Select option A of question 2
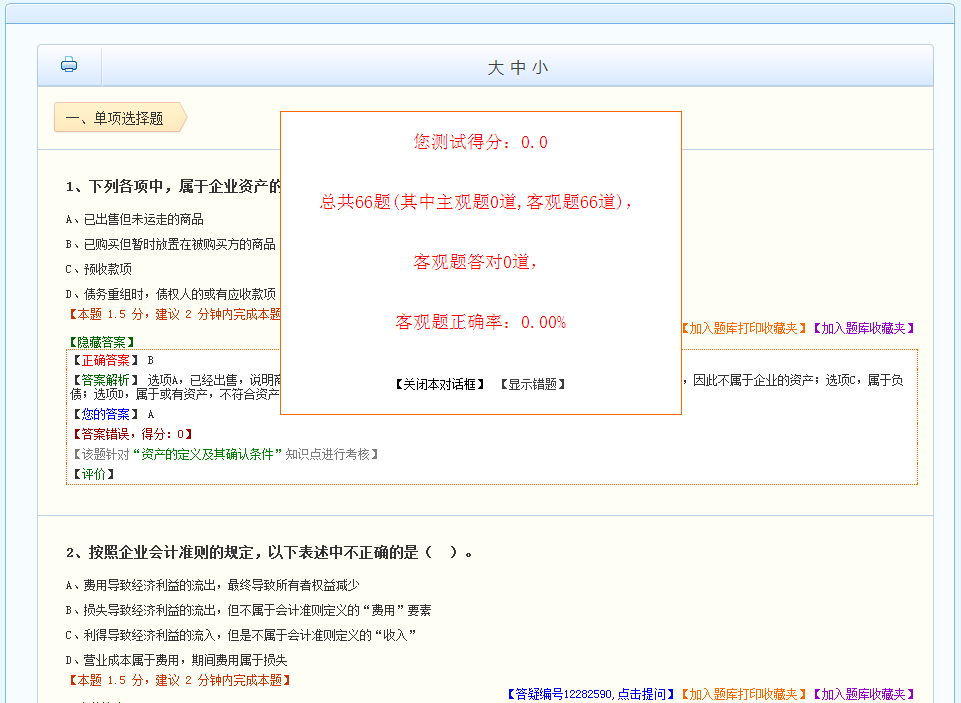Screen dimensions: 961x703 (212, 585)
